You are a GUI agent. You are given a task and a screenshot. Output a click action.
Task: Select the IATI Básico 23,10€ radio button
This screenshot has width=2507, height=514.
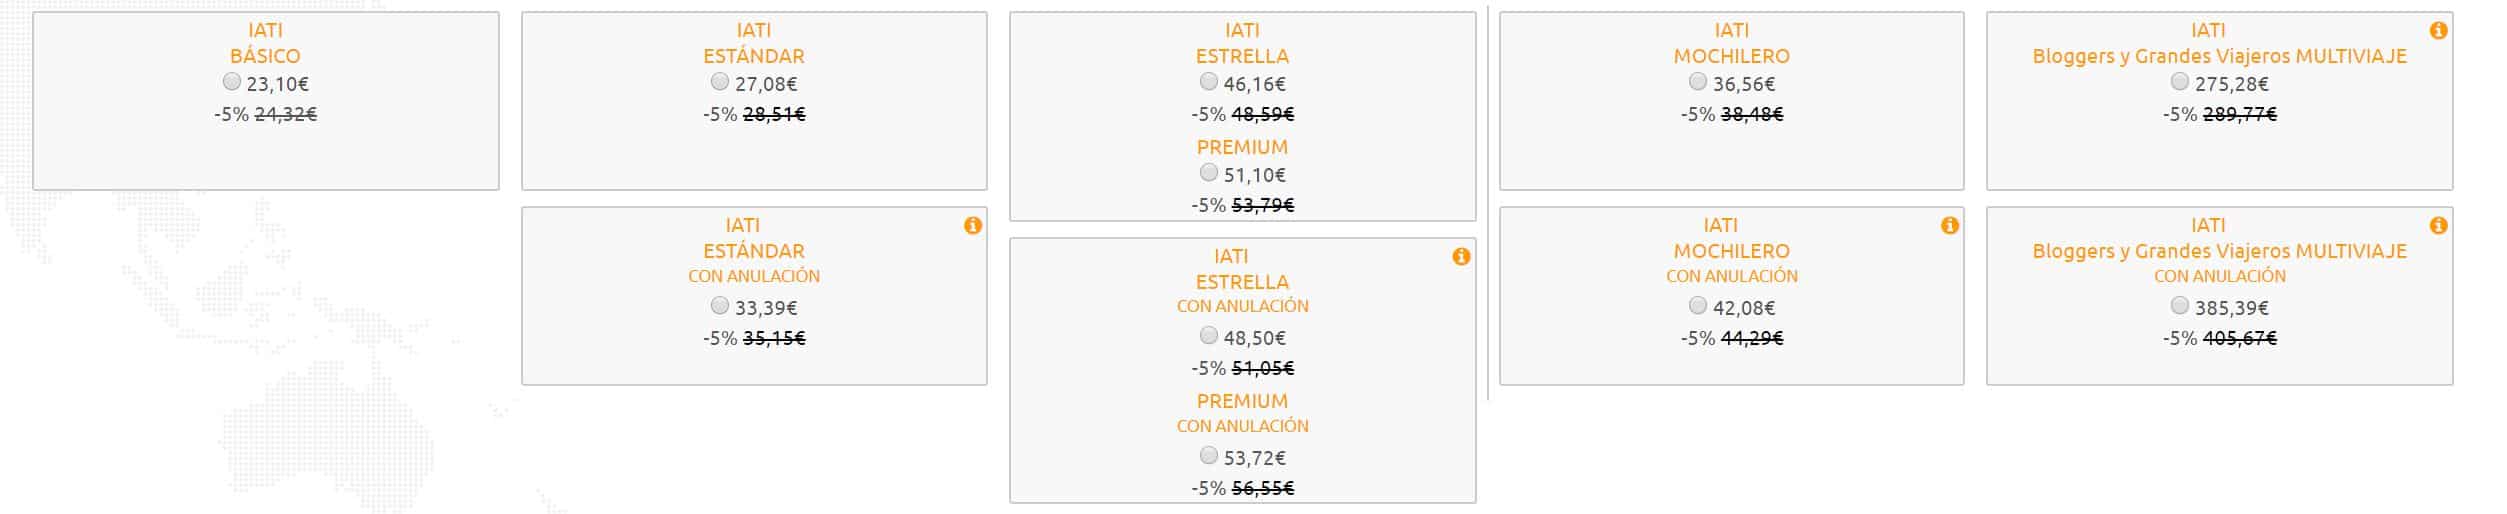coord(232,82)
